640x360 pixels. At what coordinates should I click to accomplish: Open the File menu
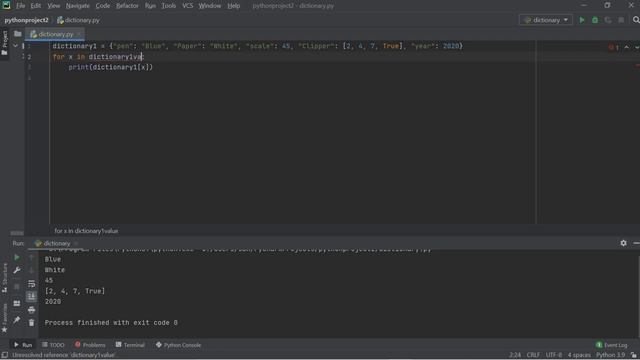click(20, 6)
